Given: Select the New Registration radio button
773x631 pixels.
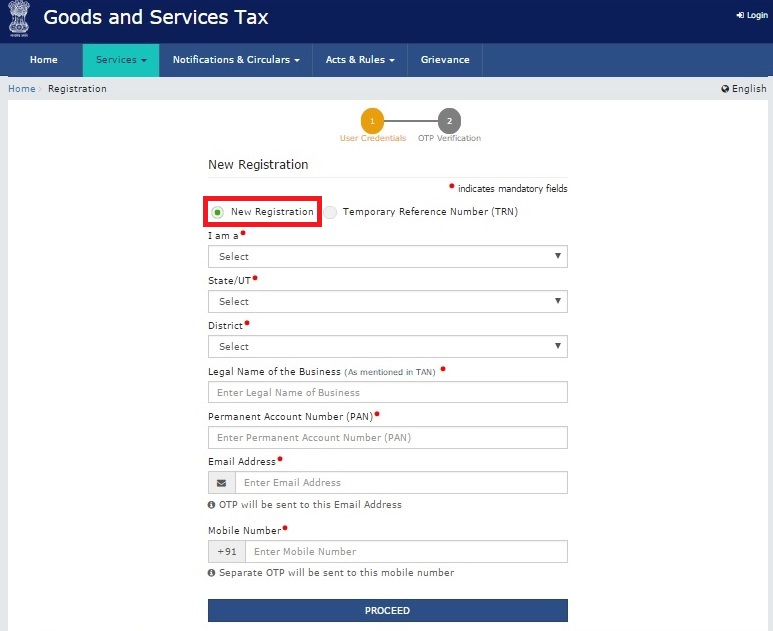Looking at the screenshot, I should click(218, 212).
